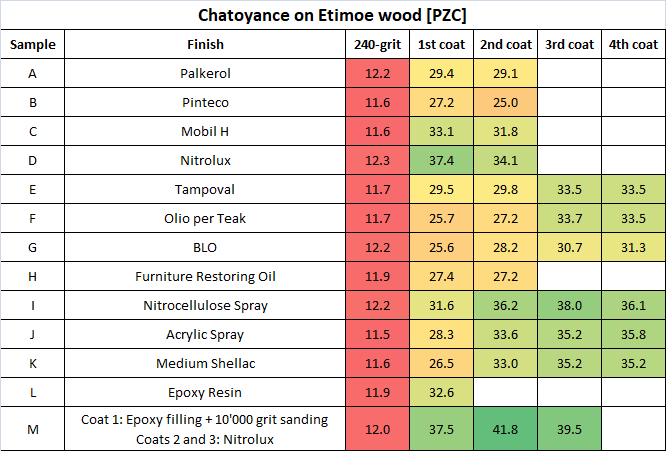Click the "Mobil H" finish cell
Screen dimensions: 666x451
[205, 131]
